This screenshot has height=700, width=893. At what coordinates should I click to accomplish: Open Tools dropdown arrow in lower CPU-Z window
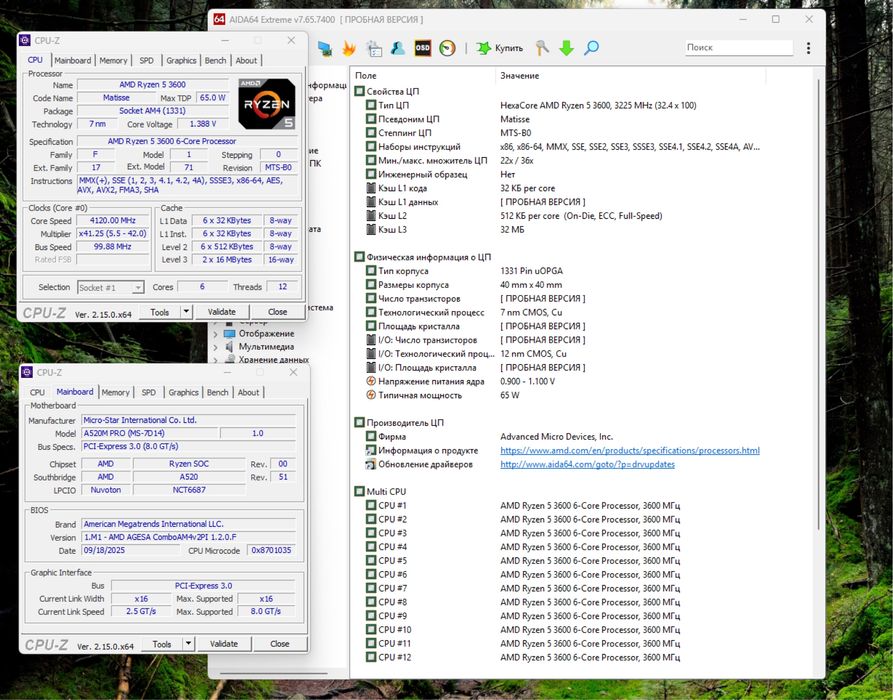click(x=188, y=644)
